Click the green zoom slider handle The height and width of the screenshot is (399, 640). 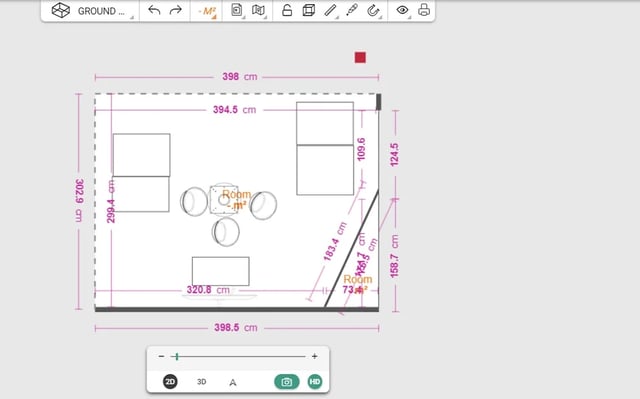coord(177,357)
